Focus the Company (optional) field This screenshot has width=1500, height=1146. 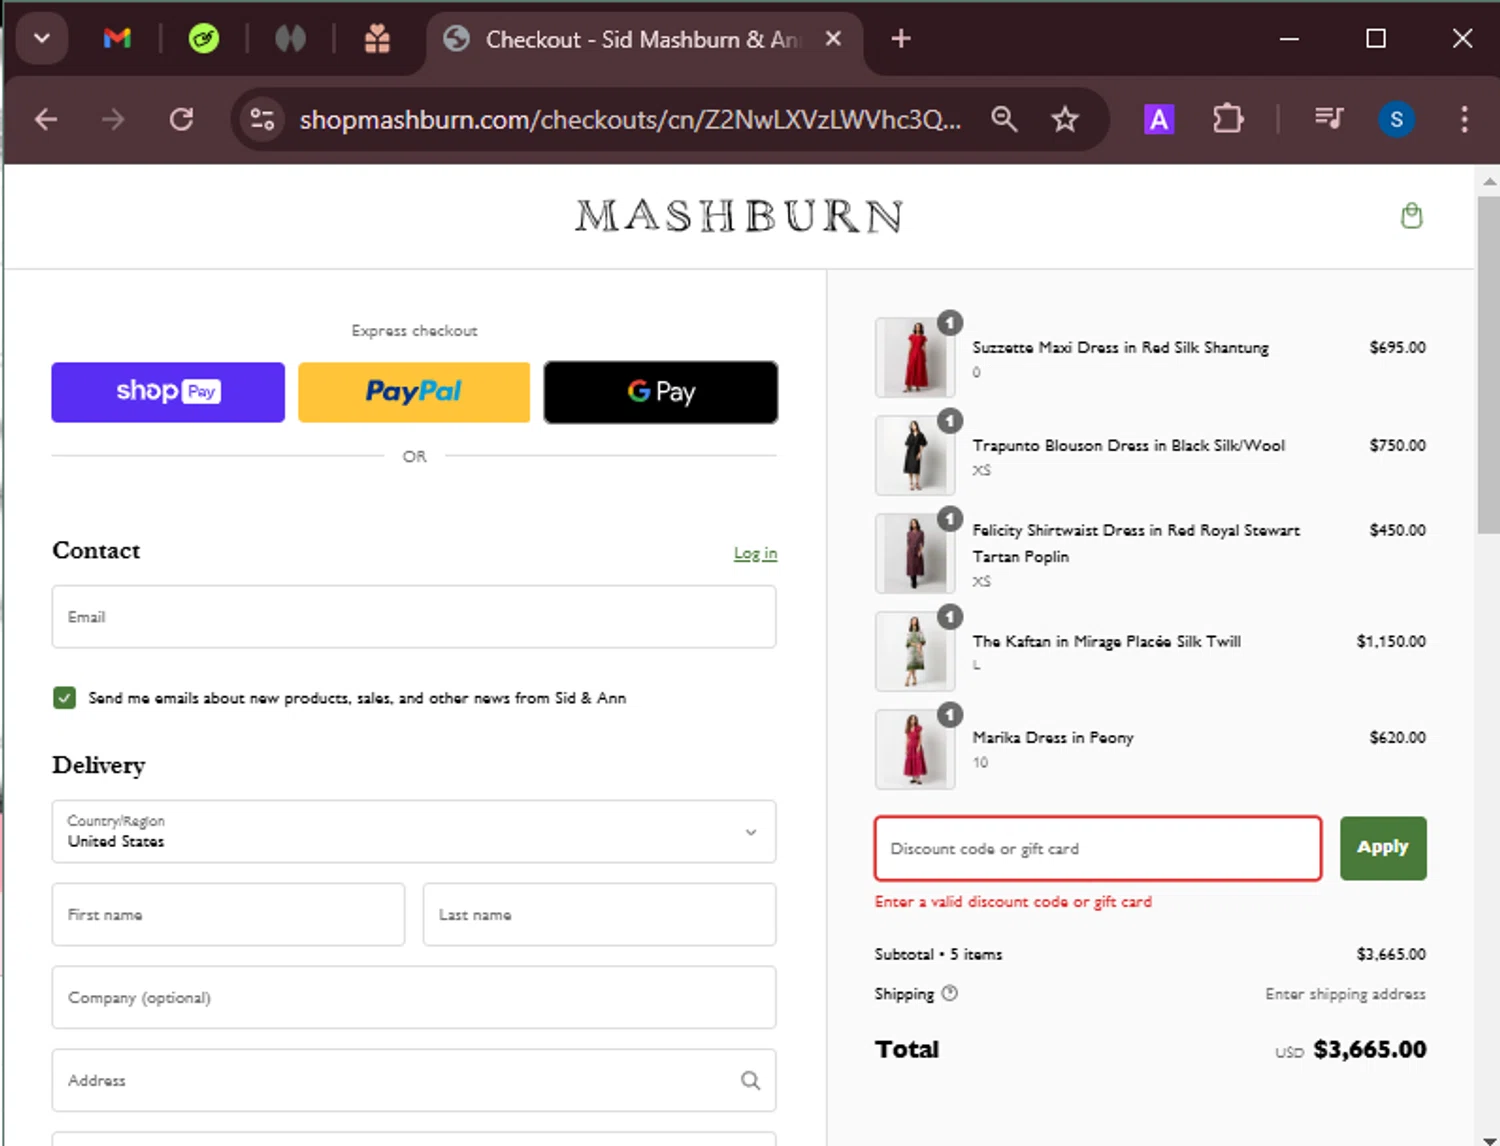pos(414,997)
